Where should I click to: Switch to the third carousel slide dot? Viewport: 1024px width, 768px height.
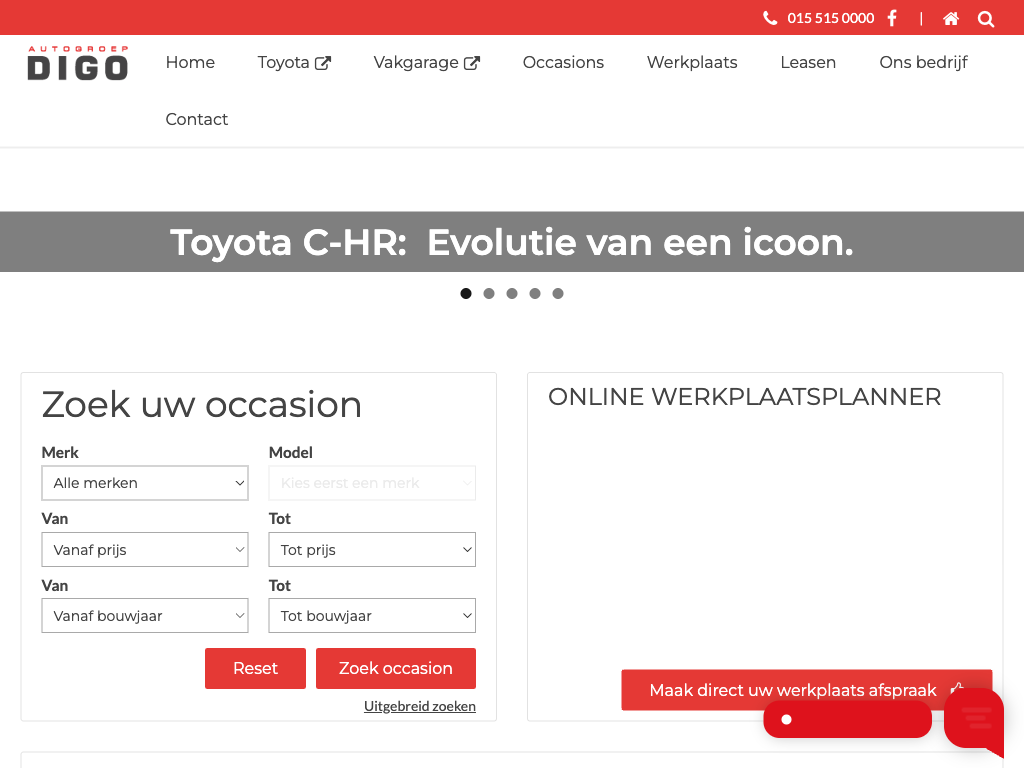coord(512,294)
